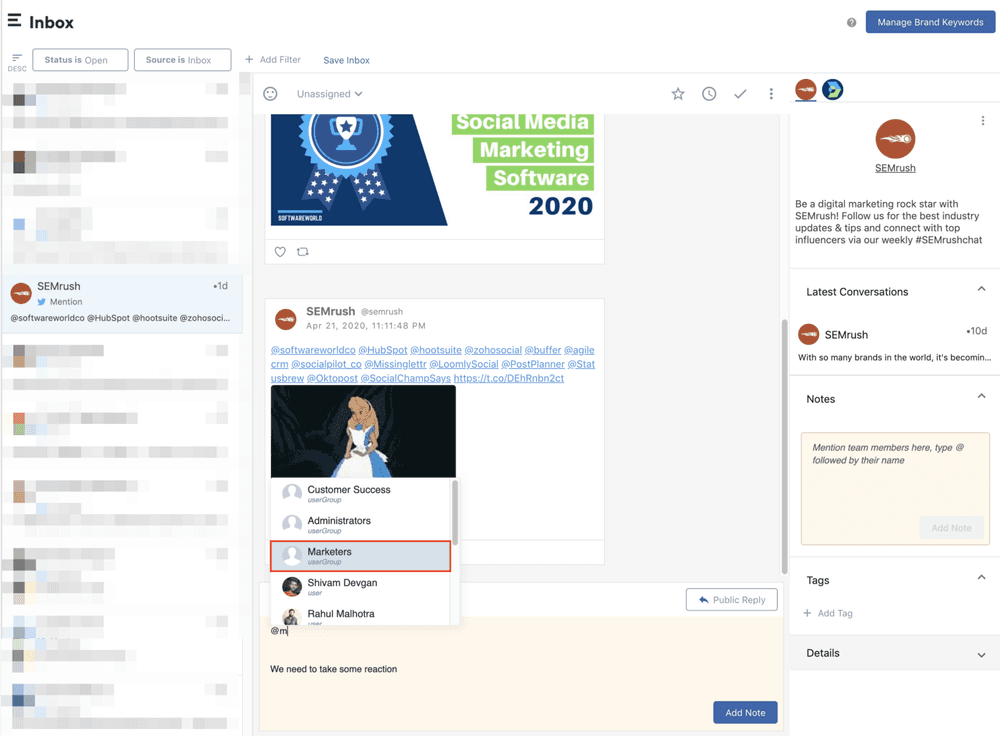Expand the Details section
Screen dimensions: 1000x736
(x=981, y=654)
